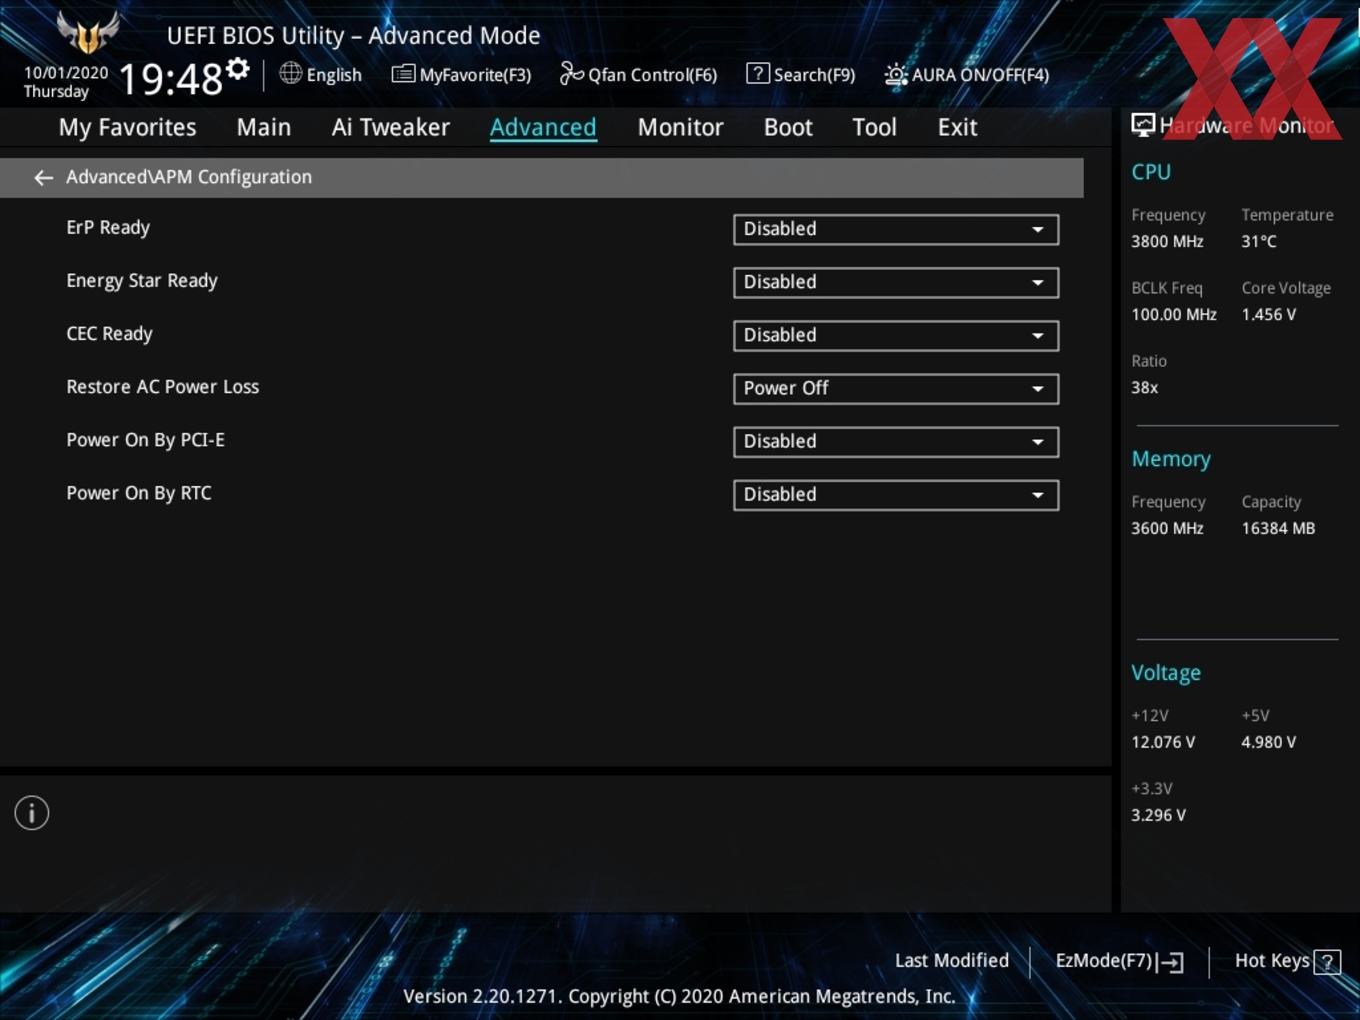Image resolution: width=1360 pixels, height=1020 pixels.
Task: Open MyFavorite list icon
Action: [x=403, y=74]
